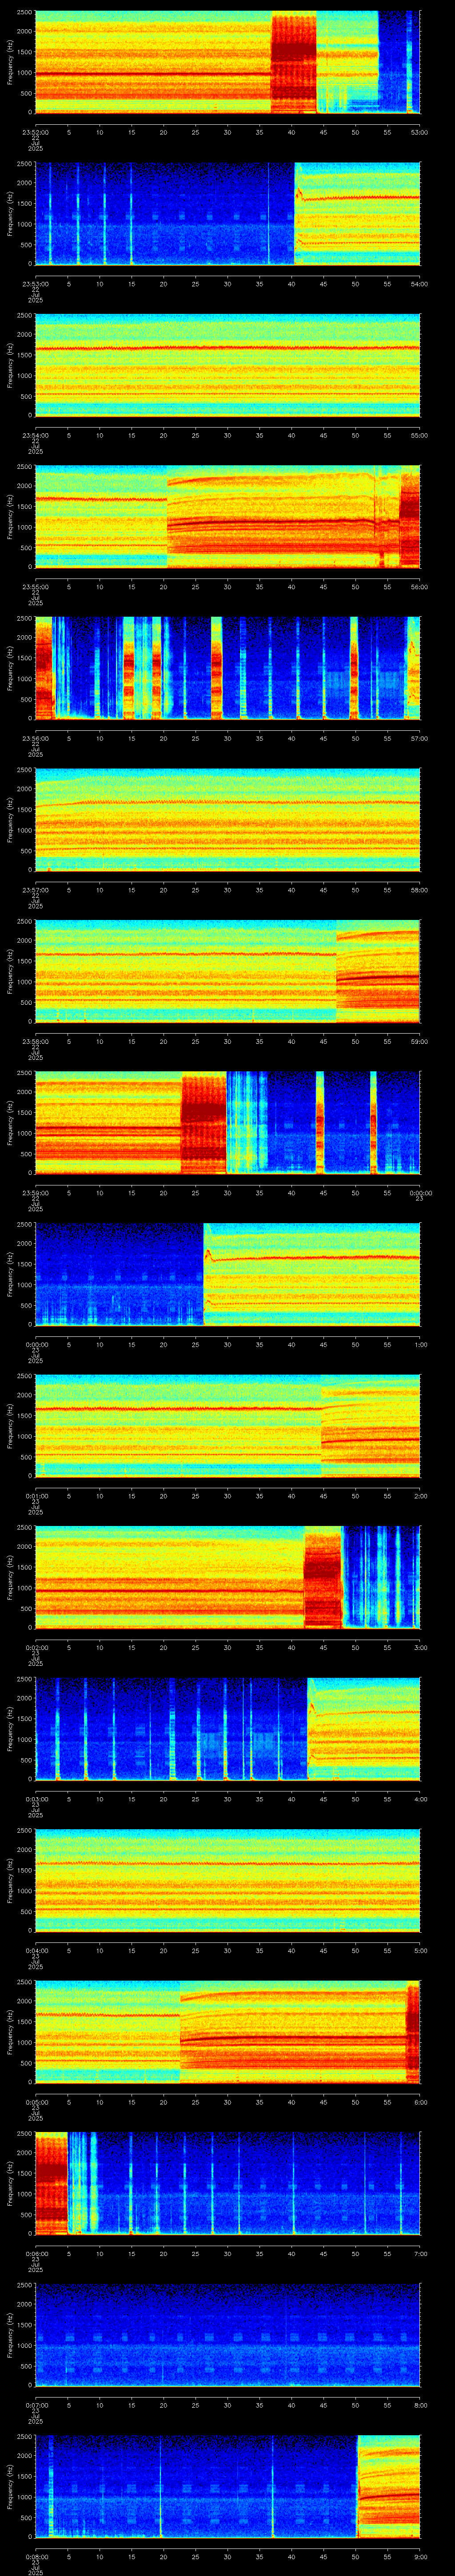View the spectrogram panel starting at 0:06:00
455x2576 pixels.
pyautogui.click(x=228, y=2183)
